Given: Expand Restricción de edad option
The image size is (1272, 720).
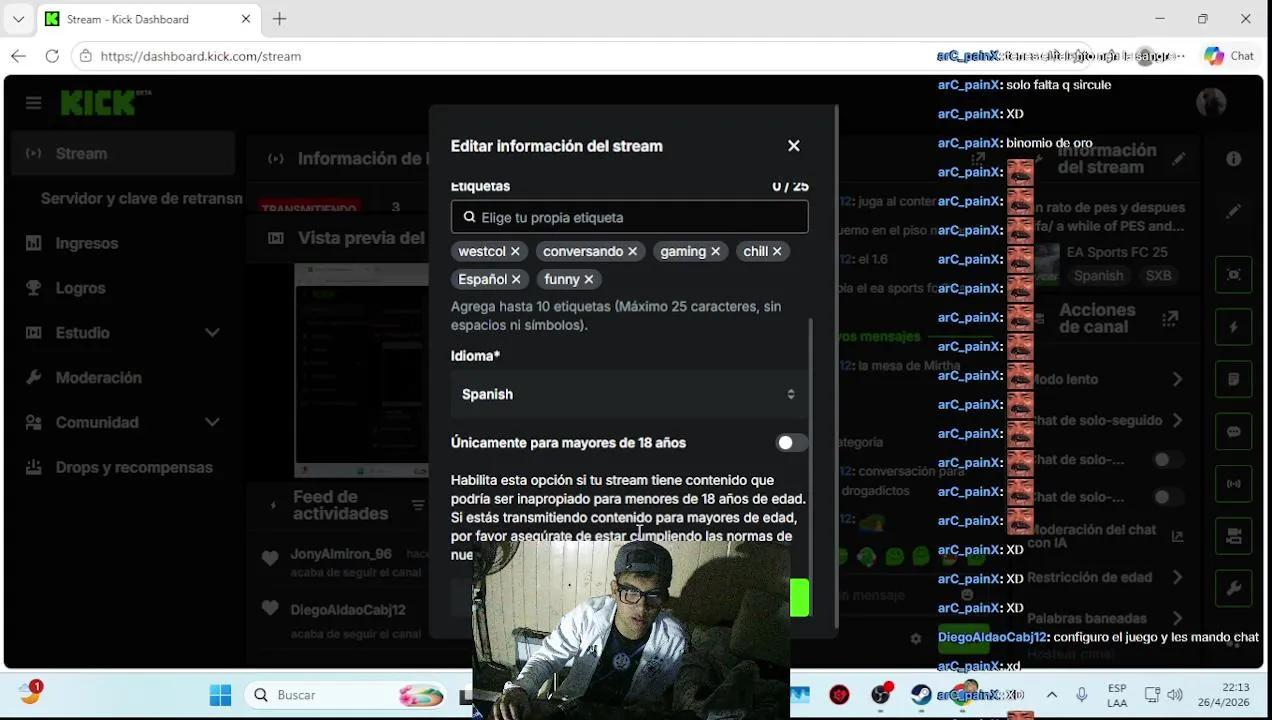Looking at the screenshot, I should (1177, 577).
